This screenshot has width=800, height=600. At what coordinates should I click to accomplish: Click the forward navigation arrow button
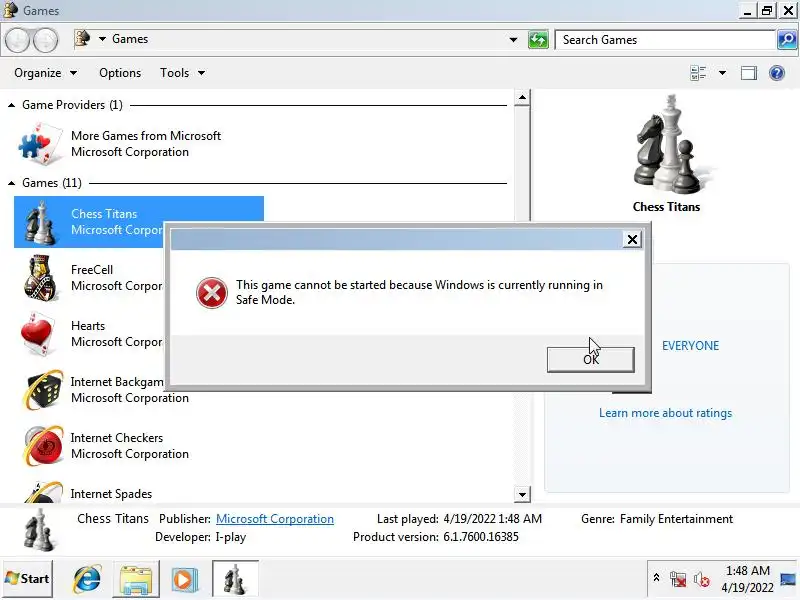click(x=45, y=40)
